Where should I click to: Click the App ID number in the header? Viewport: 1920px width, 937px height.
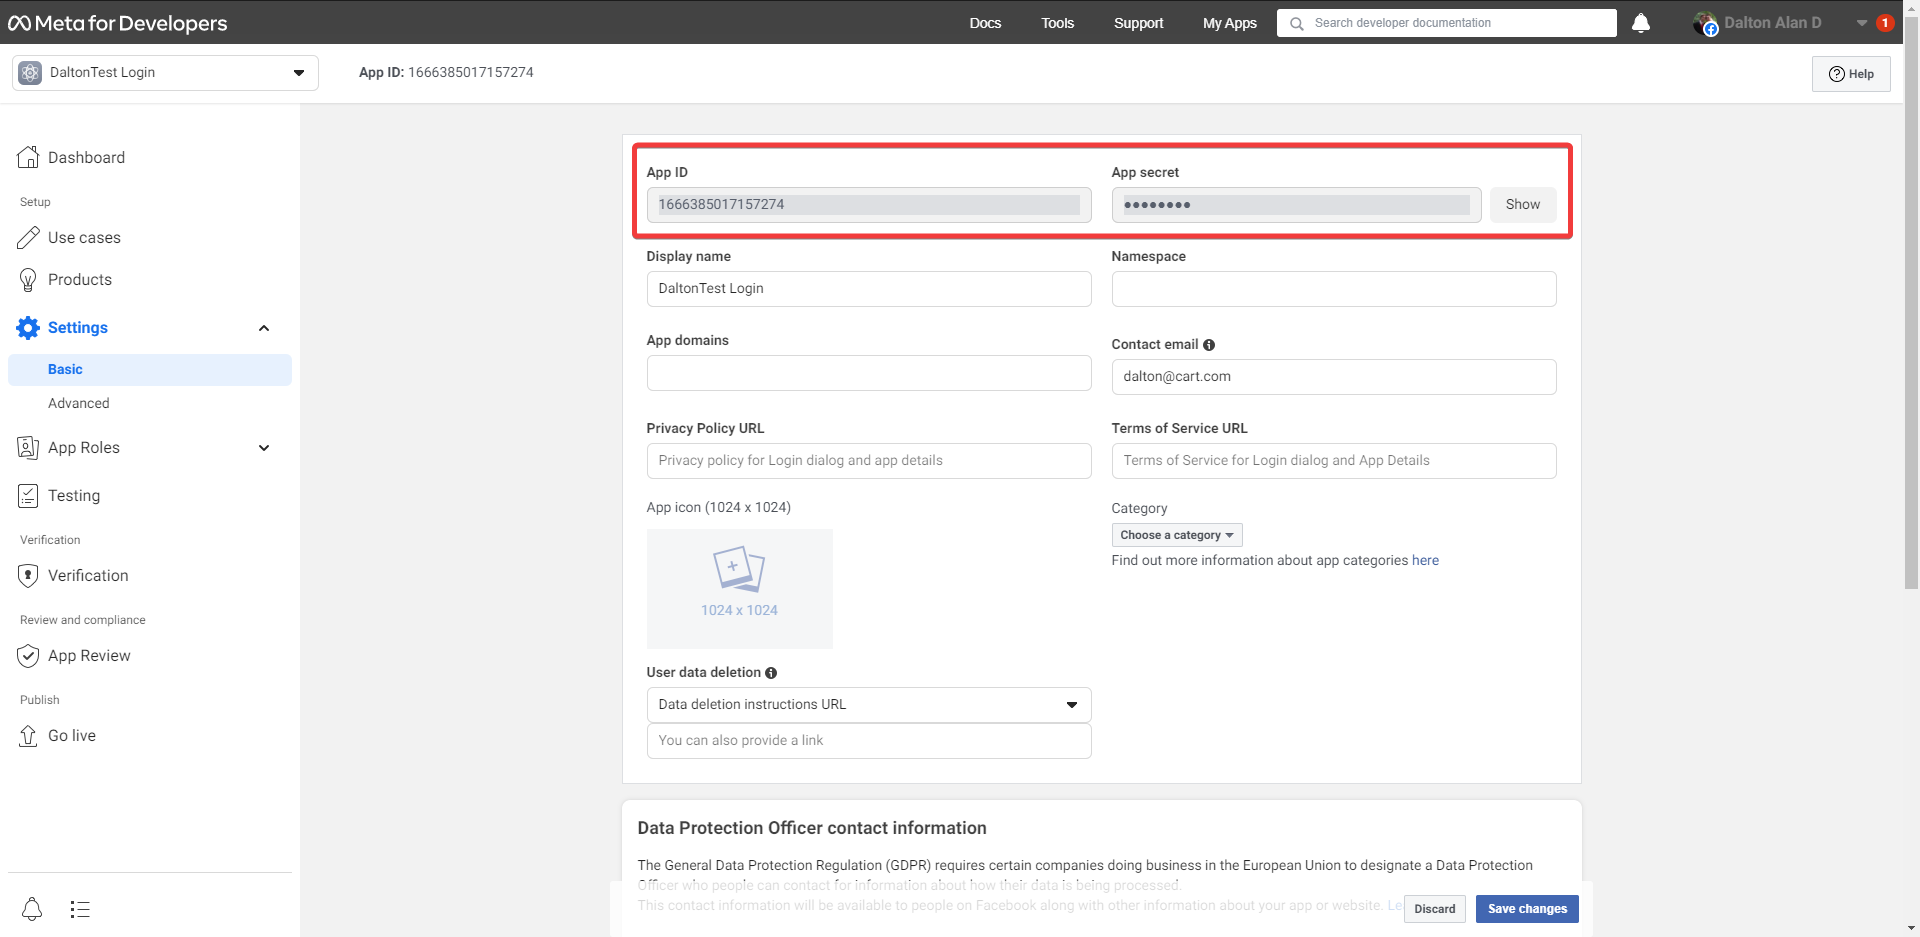471,73
